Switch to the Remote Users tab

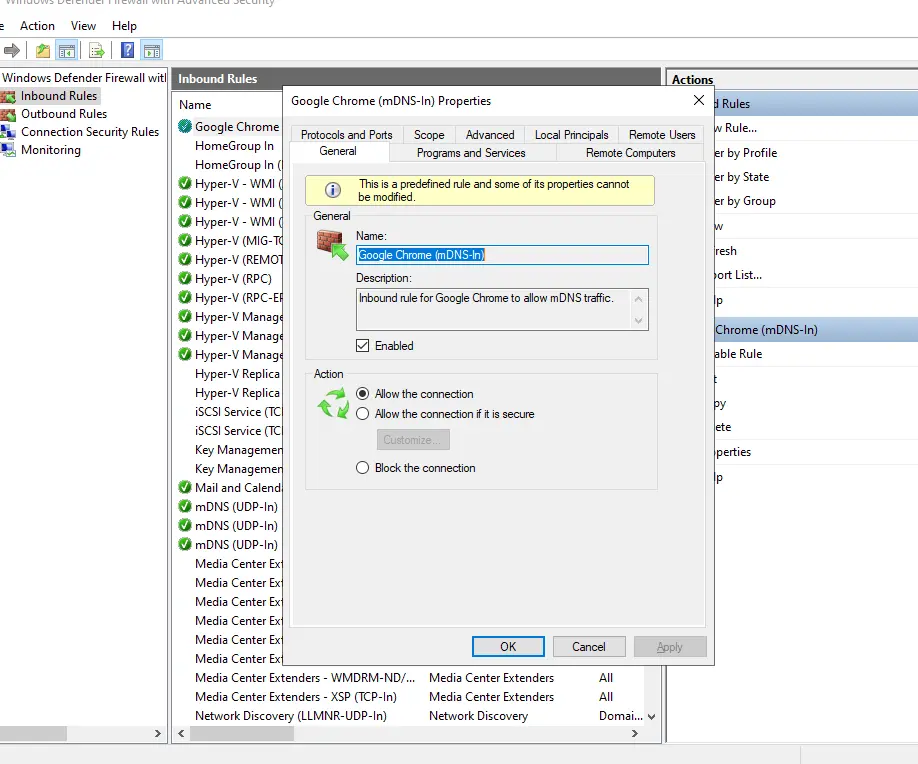click(662, 135)
